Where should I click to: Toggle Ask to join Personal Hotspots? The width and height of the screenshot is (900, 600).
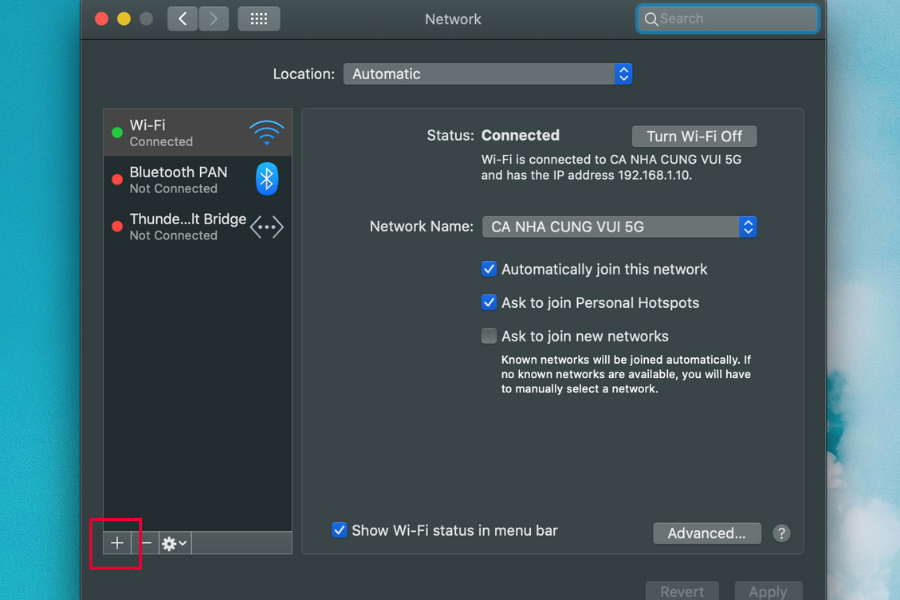pyautogui.click(x=489, y=302)
